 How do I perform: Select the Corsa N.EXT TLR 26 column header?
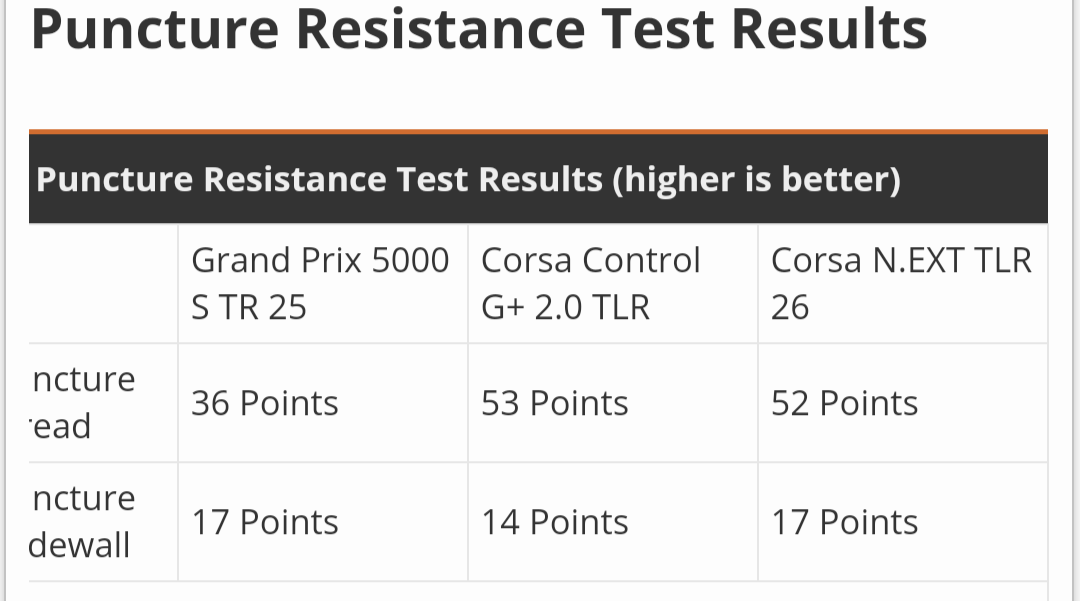click(900, 283)
